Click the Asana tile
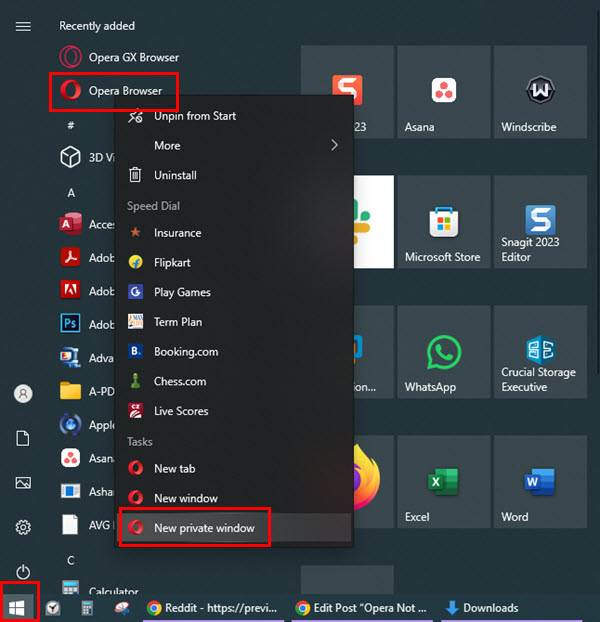 (x=443, y=92)
